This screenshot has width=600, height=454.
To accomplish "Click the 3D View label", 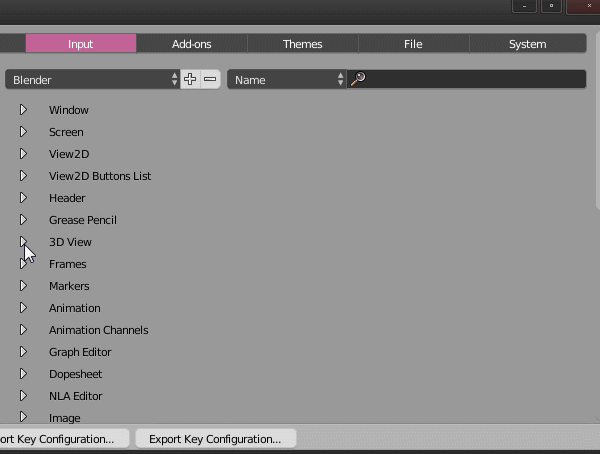I will pyautogui.click(x=70, y=242).
